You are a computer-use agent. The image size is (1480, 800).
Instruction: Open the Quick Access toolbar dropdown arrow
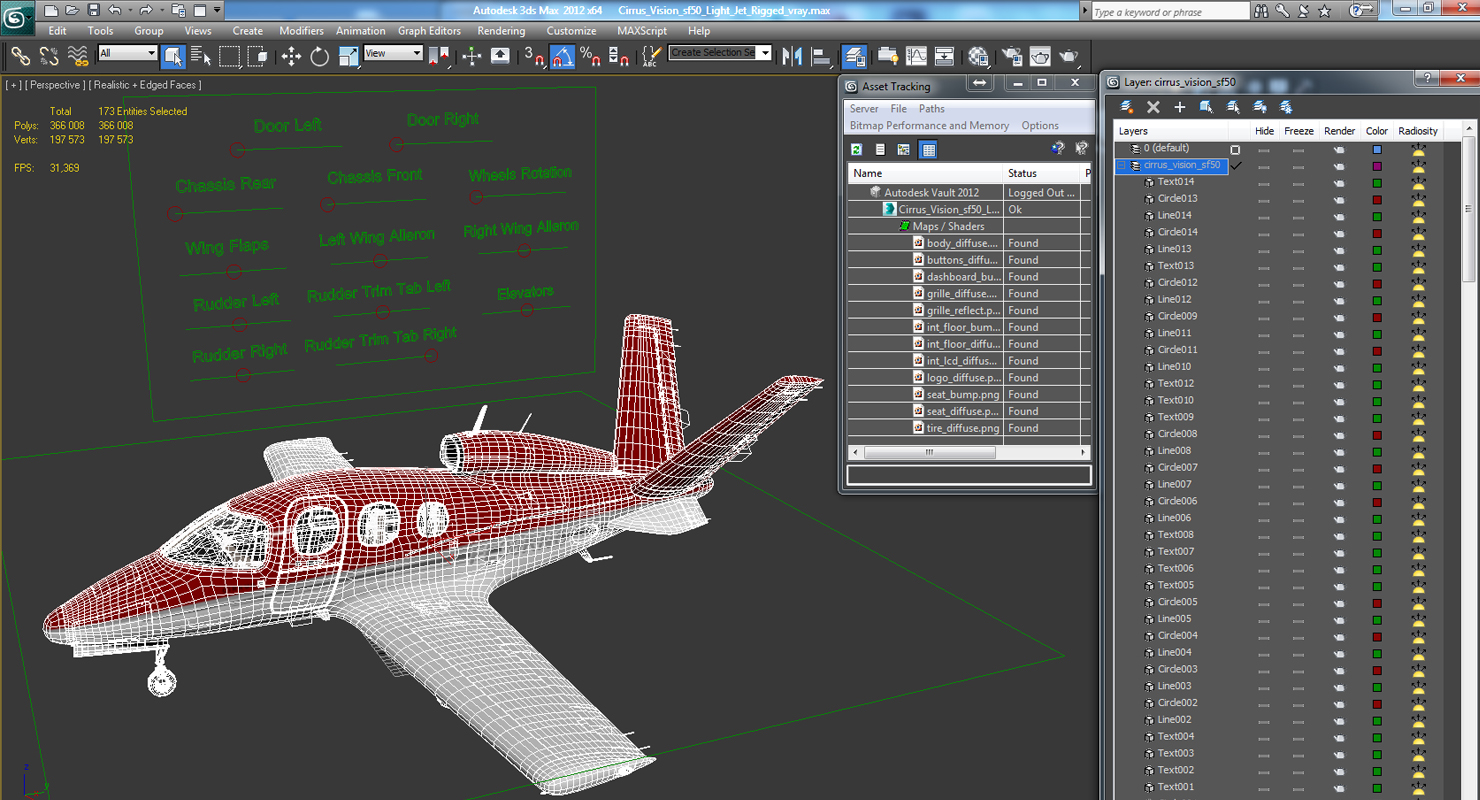217,10
